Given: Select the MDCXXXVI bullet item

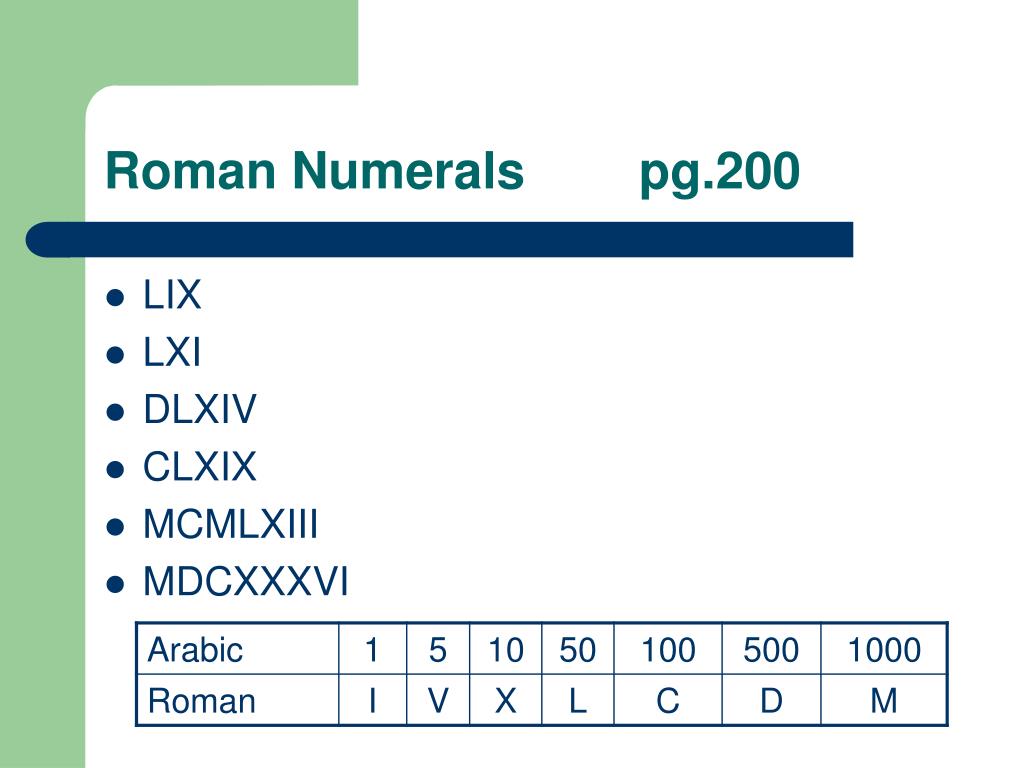Looking at the screenshot, I should click(x=246, y=581).
